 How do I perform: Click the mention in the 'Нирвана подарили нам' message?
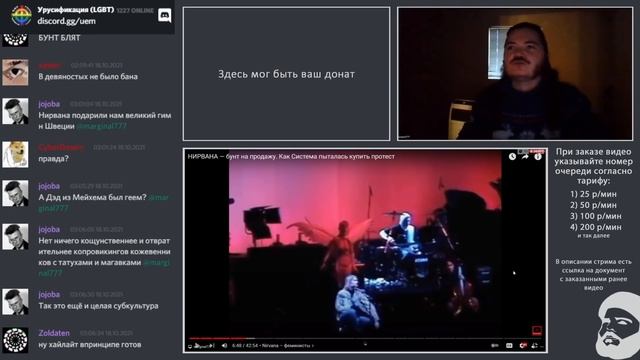(102, 127)
